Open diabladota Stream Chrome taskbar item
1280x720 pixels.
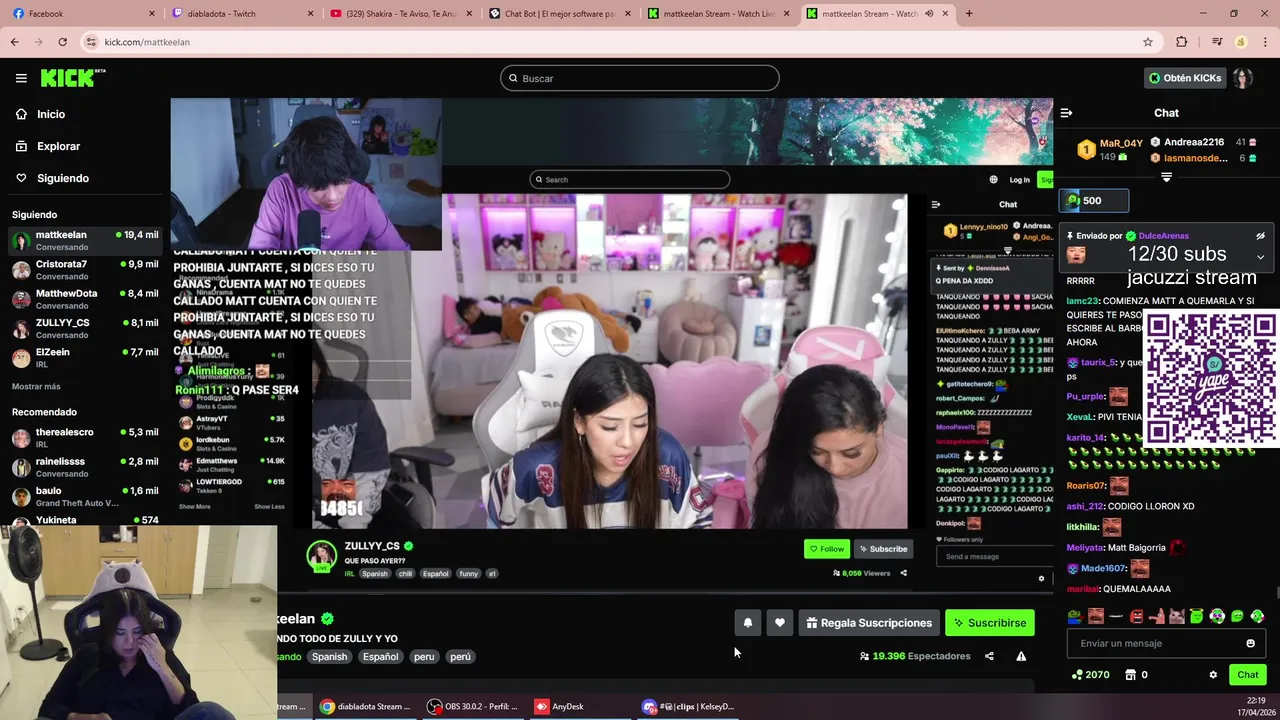pos(365,706)
